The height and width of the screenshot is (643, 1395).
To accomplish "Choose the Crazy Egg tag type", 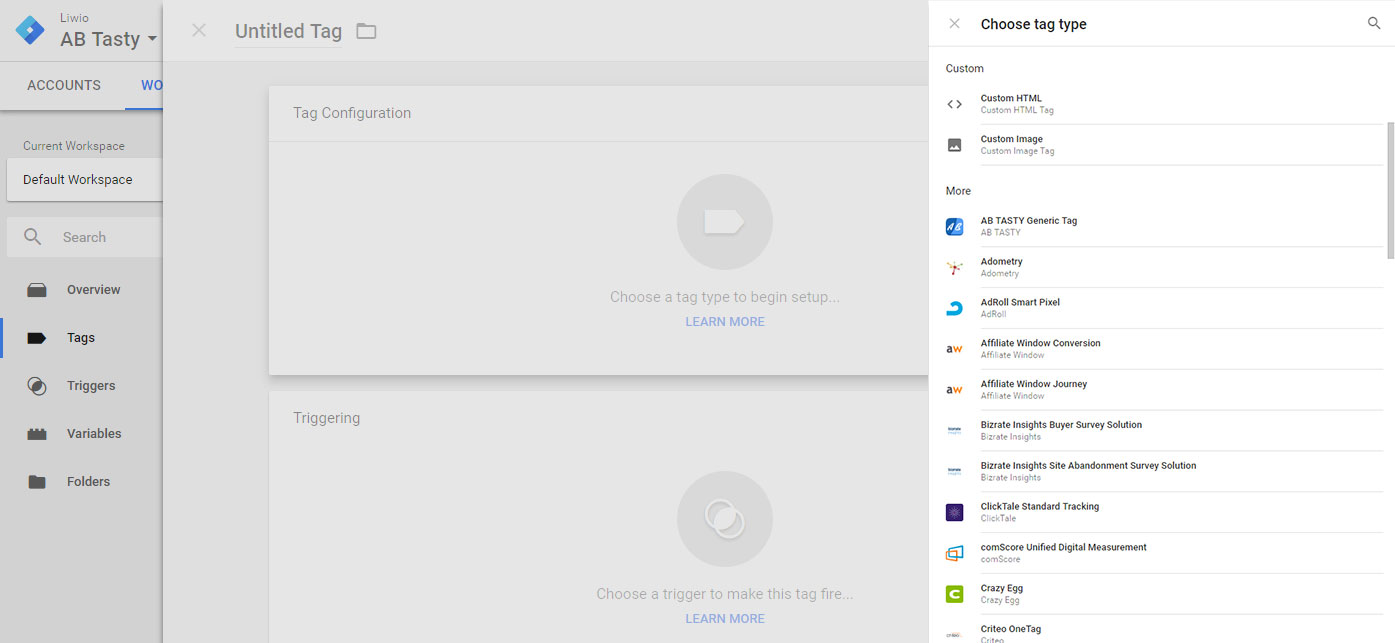I will coord(1164,594).
